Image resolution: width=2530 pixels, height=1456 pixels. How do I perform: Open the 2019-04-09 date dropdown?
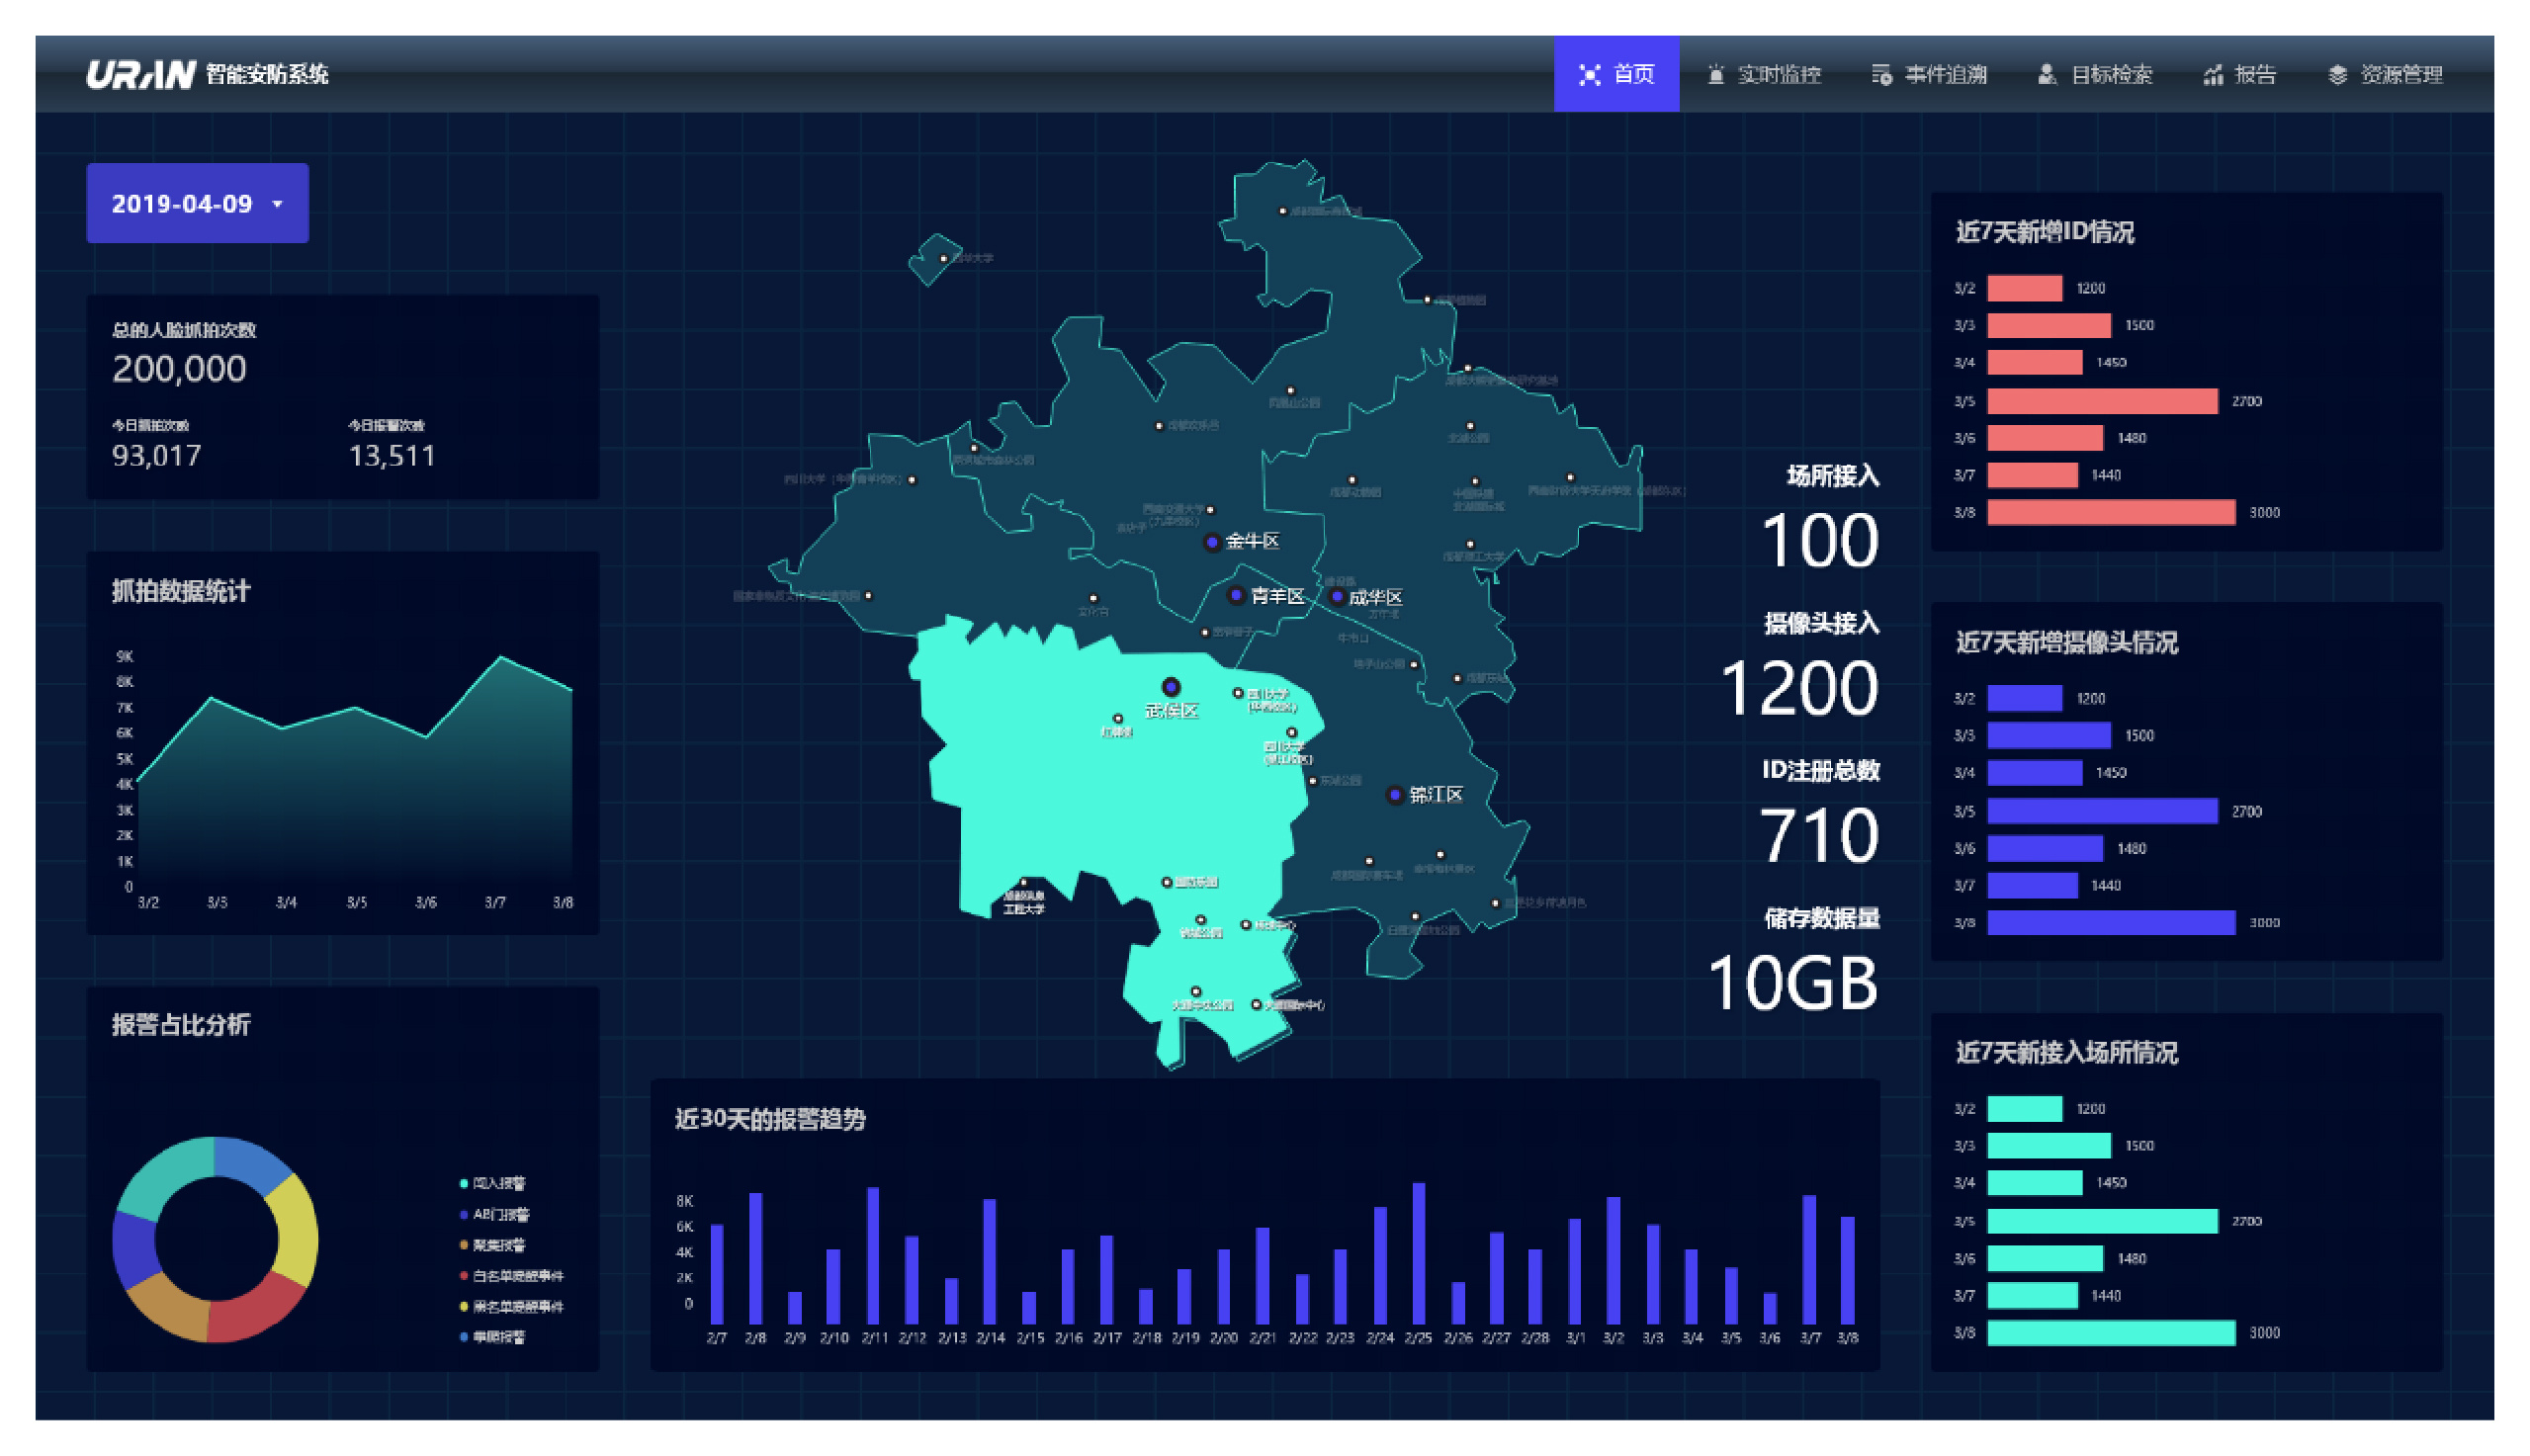tap(197, 203)
